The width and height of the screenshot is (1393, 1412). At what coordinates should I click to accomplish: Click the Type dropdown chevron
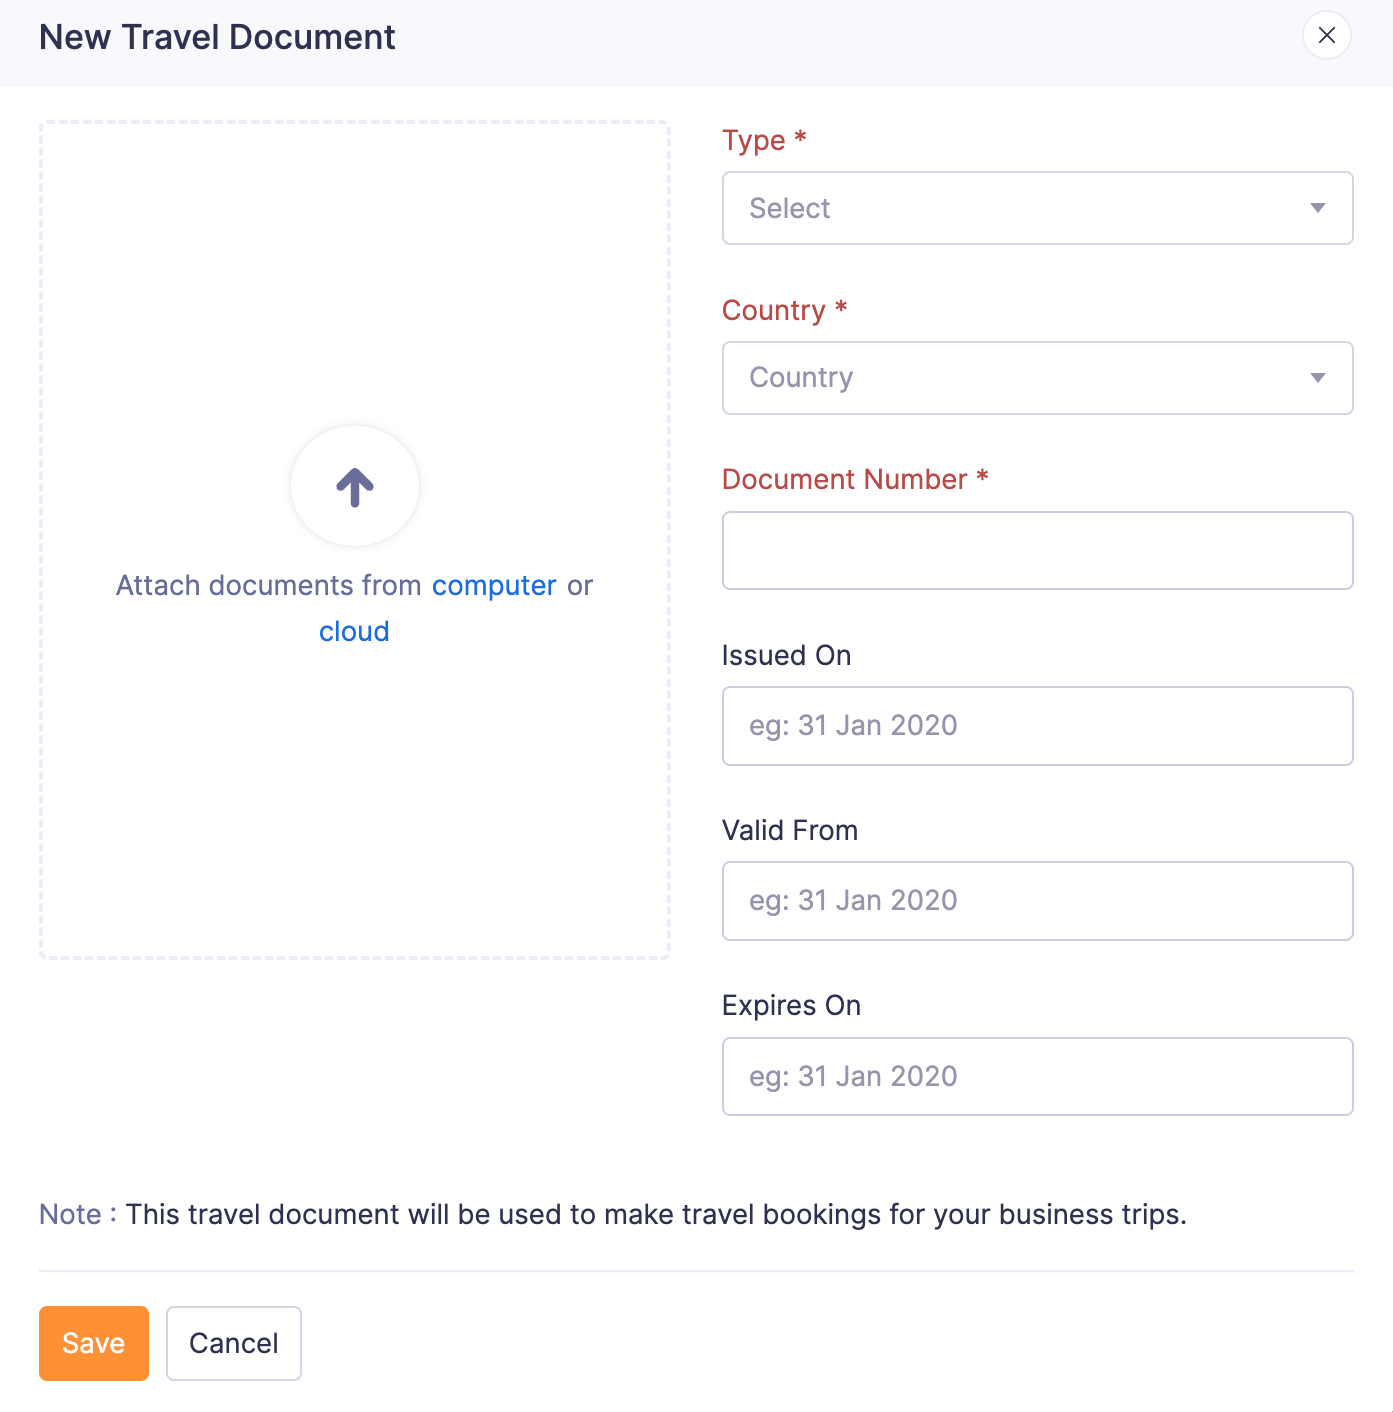pyautogui.click(x=1317, y=208)
